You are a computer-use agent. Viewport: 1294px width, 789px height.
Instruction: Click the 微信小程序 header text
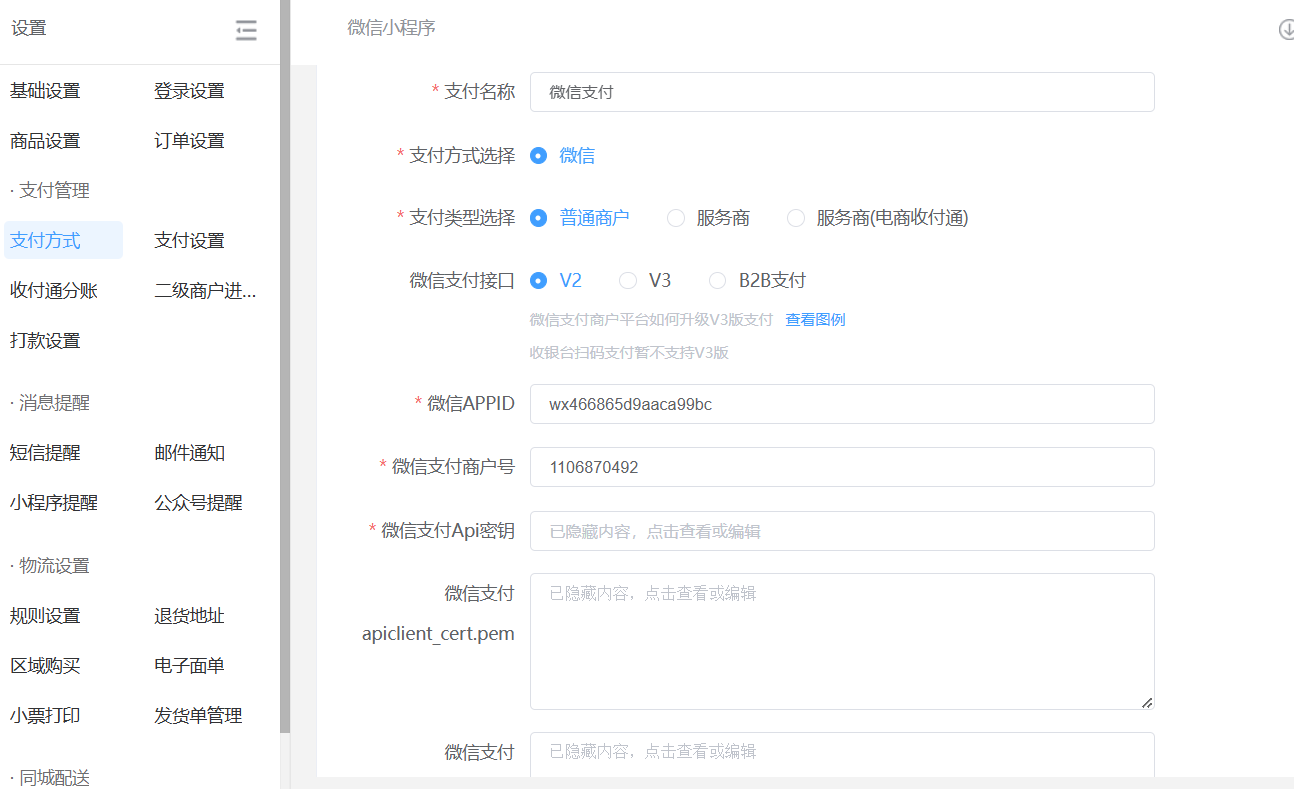click(392, 28)
